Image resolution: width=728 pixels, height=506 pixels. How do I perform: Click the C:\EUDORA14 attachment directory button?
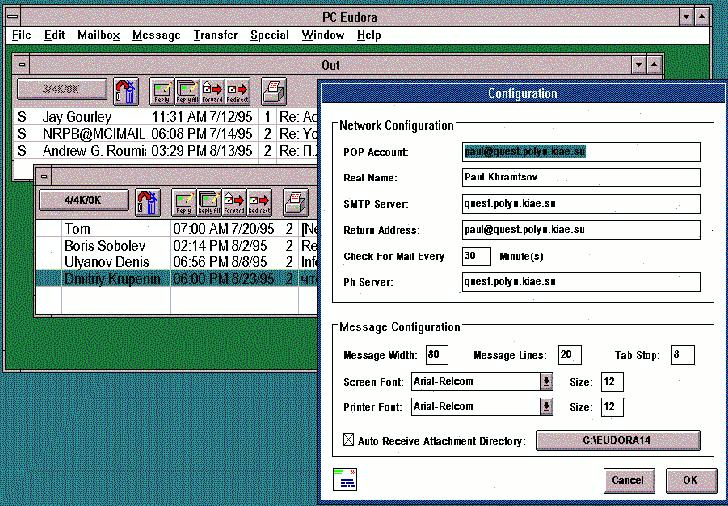(x=618, y=440)
